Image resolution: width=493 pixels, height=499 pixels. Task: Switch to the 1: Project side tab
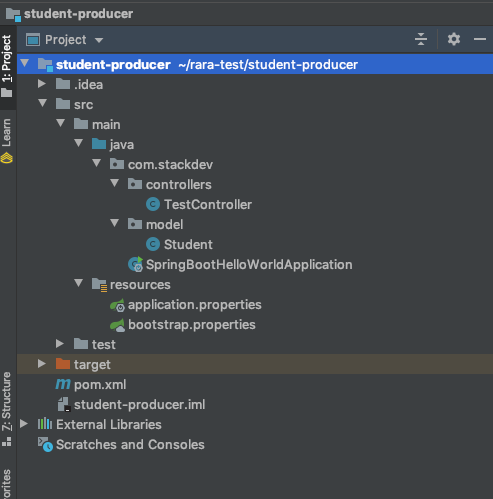click(7, 66)
